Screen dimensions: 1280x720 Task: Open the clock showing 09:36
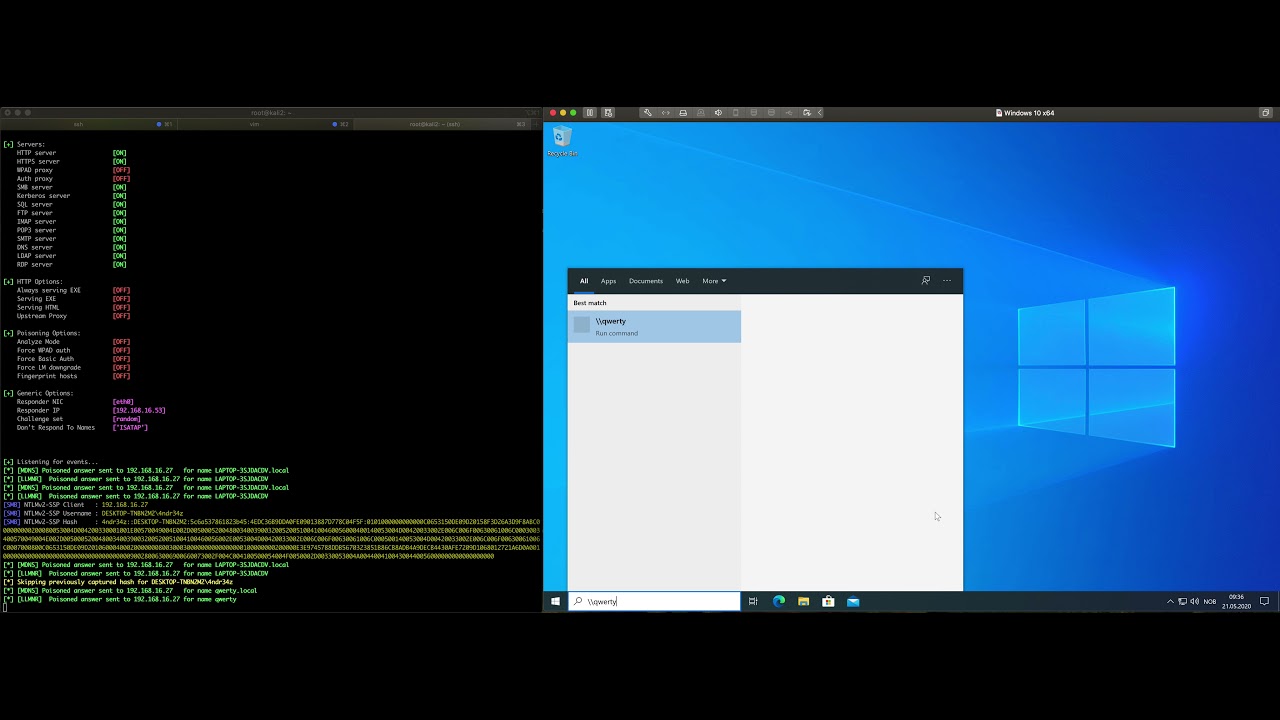1236,601
